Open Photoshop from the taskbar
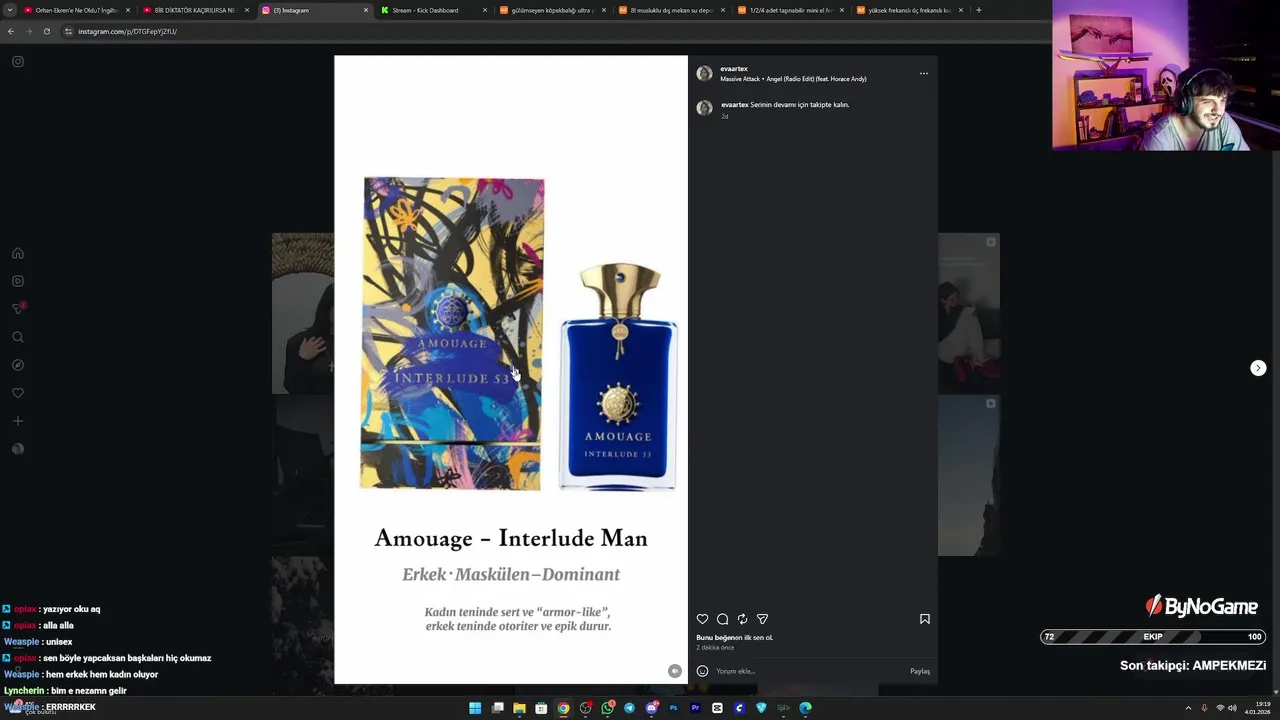Viewport: 1280px width, 720px height. click(x=673, y=708)
